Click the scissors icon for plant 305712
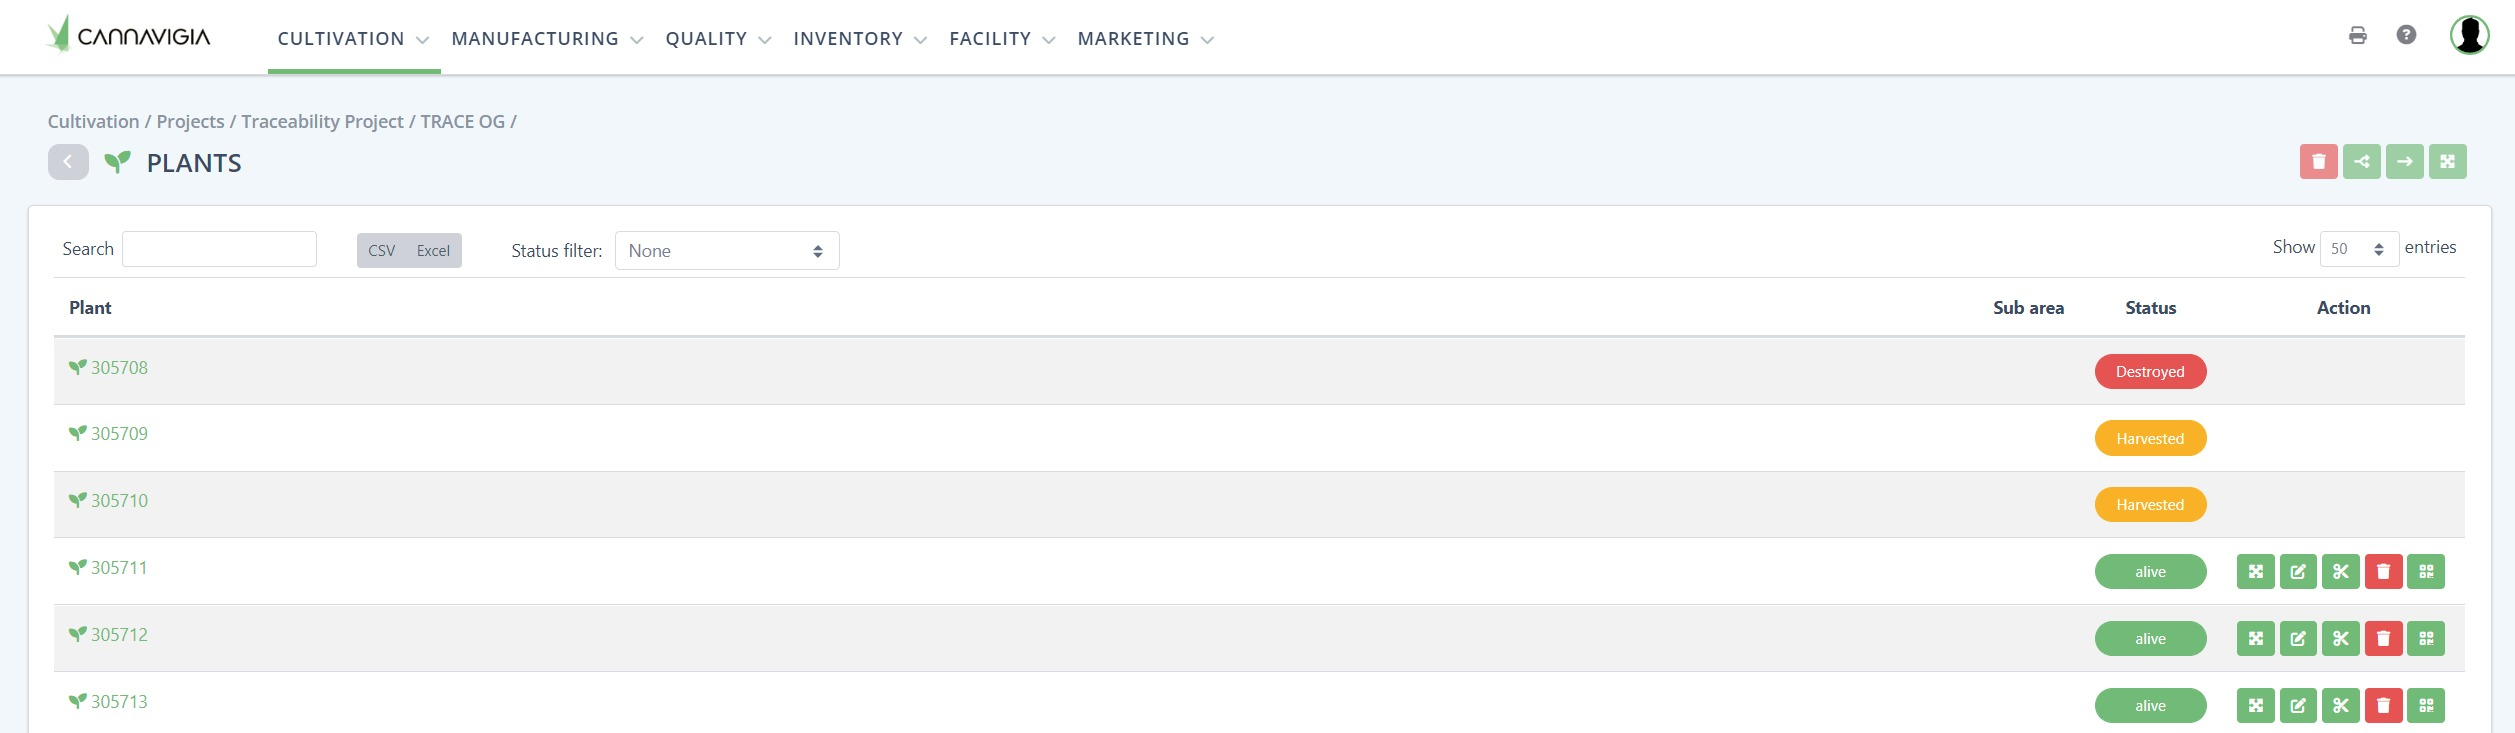Image resolution: width=2515 pixels, height=733 pixels. tap(2340, 639)
